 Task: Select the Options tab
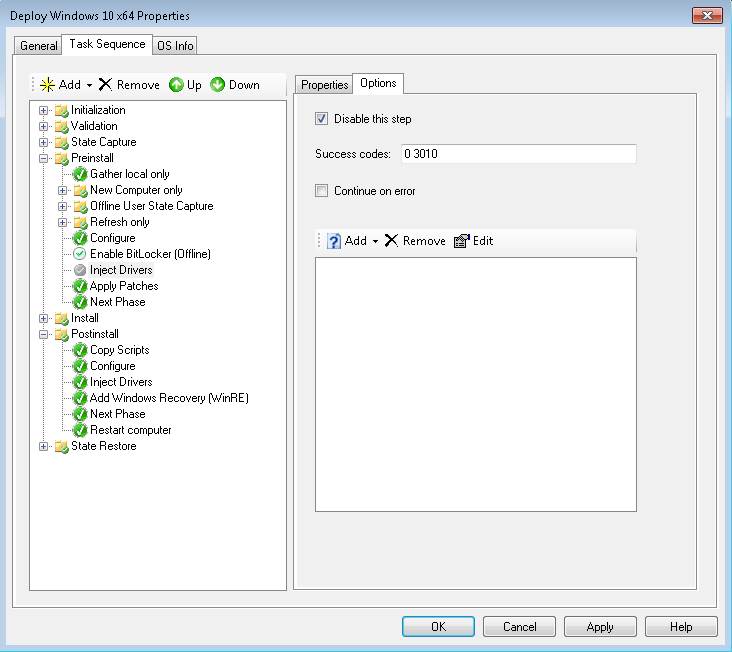tap(378, 84)
